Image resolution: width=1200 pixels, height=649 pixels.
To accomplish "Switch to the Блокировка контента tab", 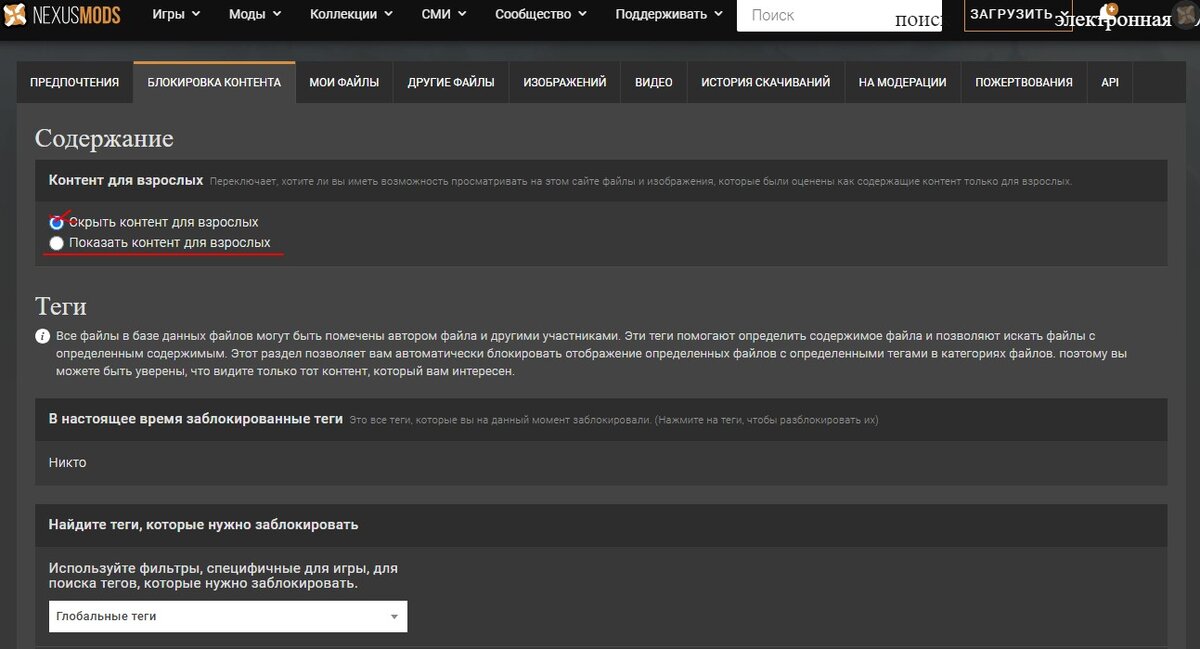I will (214, 83).
